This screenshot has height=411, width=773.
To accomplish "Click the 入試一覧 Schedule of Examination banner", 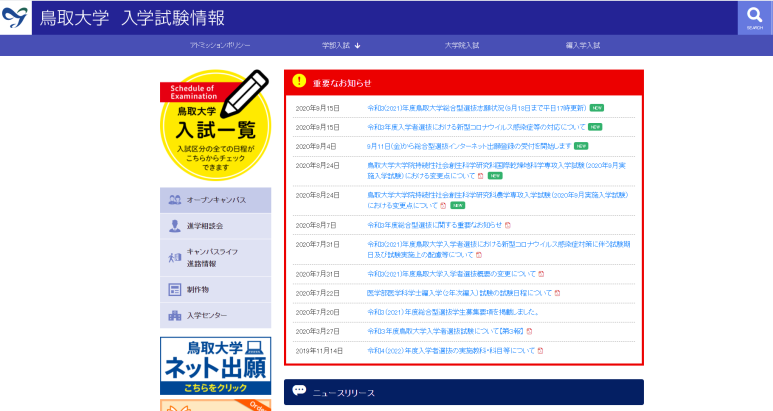I will (215, 125).
